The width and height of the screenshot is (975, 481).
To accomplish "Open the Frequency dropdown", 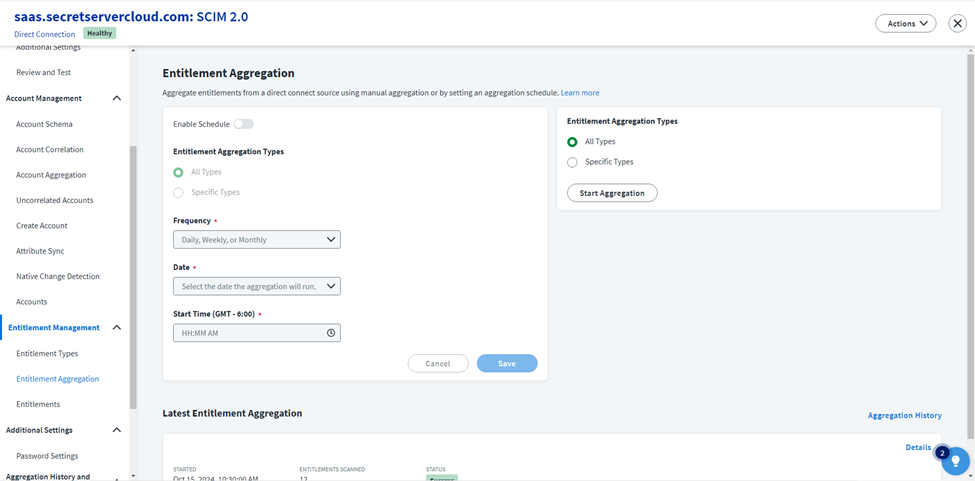I will pyautogui.click(x=256, y=240).
